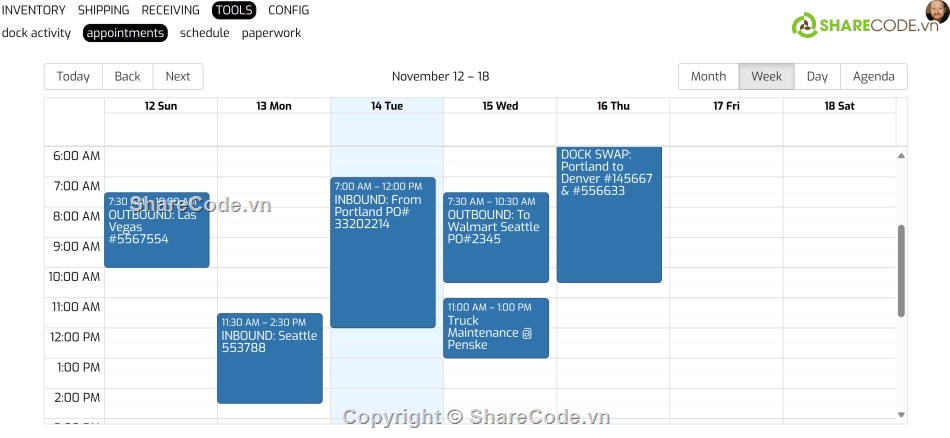Image resolution: width=950 pixels, height=438 pixels.
Task: Select the 13 Mon column header
Action: (274, 106)
